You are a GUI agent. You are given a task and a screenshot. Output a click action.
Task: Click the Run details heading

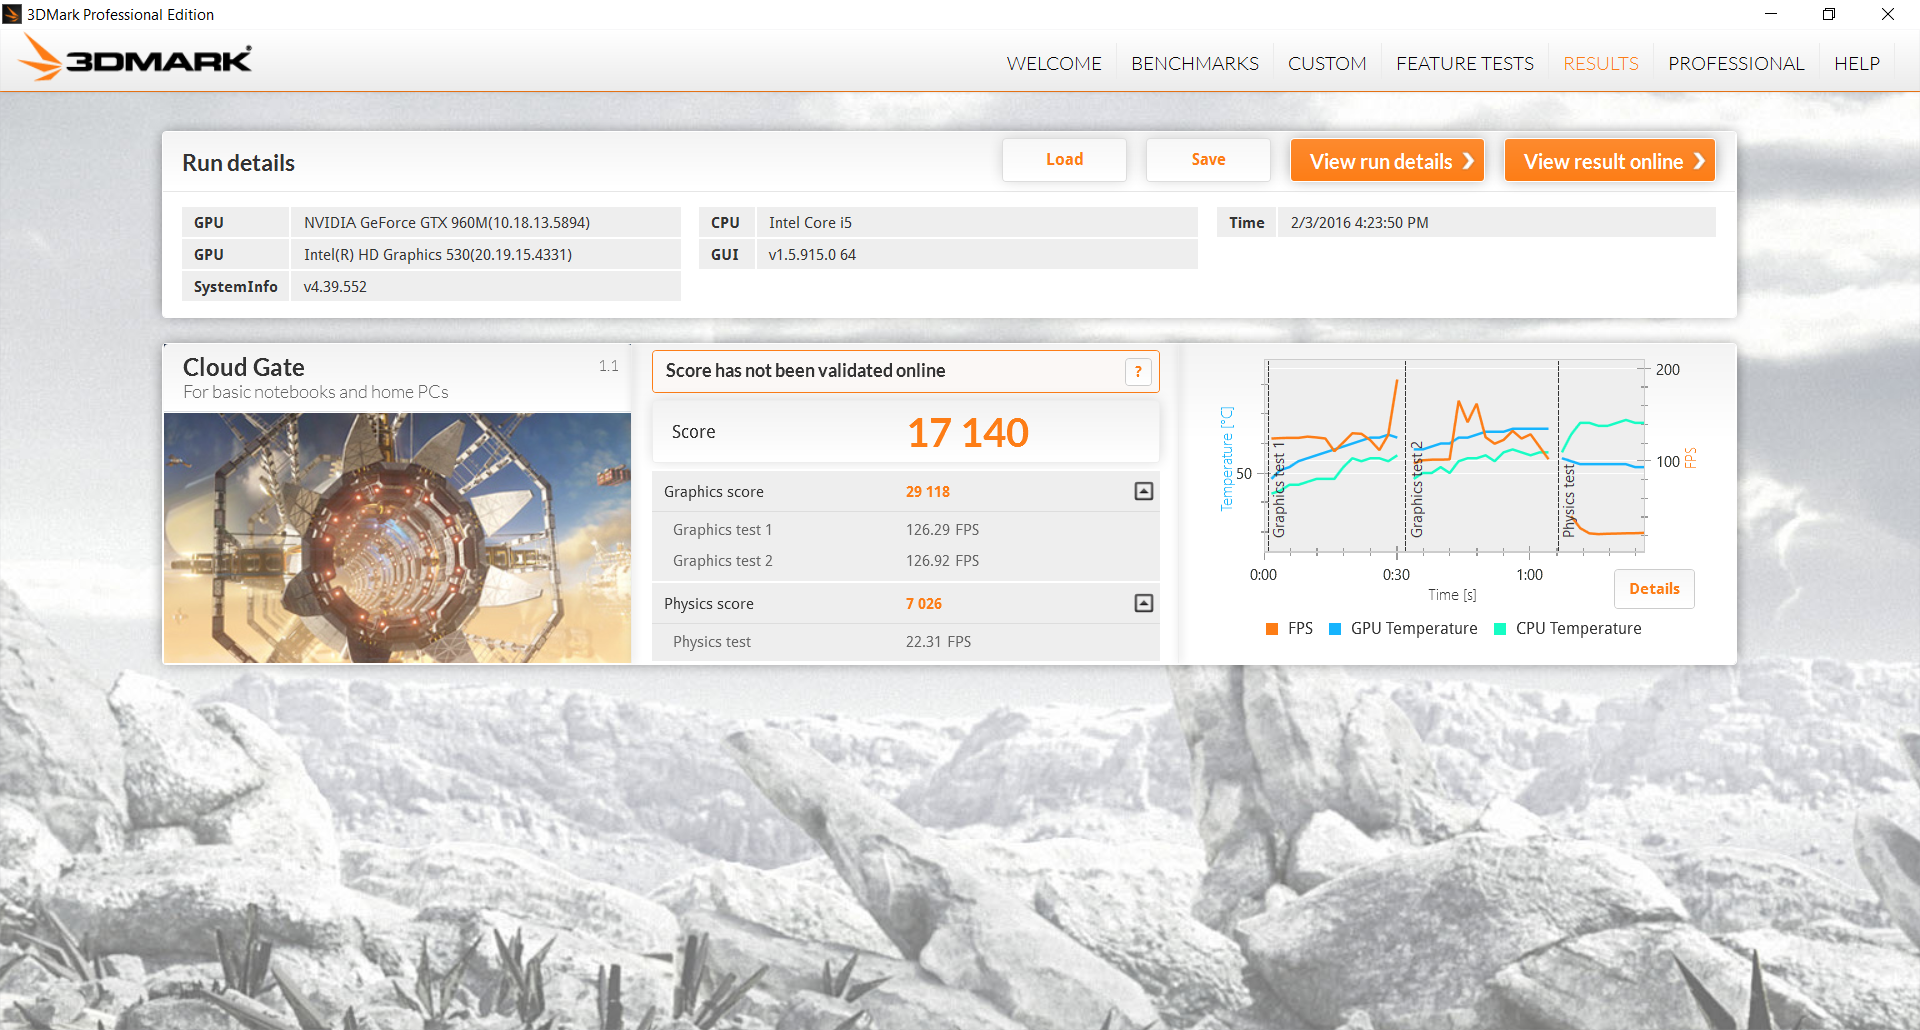238,163
